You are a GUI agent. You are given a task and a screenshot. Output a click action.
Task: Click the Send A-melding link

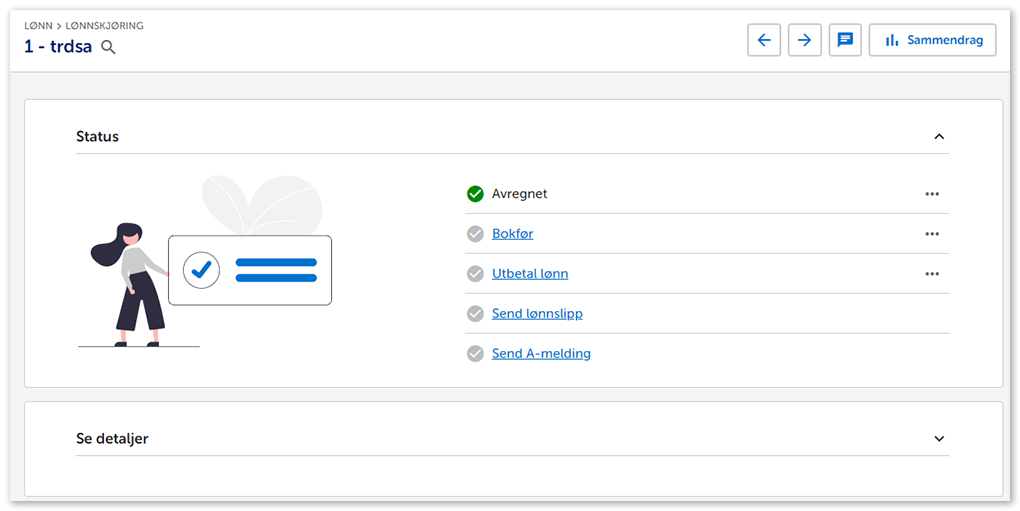click(541, 354)
